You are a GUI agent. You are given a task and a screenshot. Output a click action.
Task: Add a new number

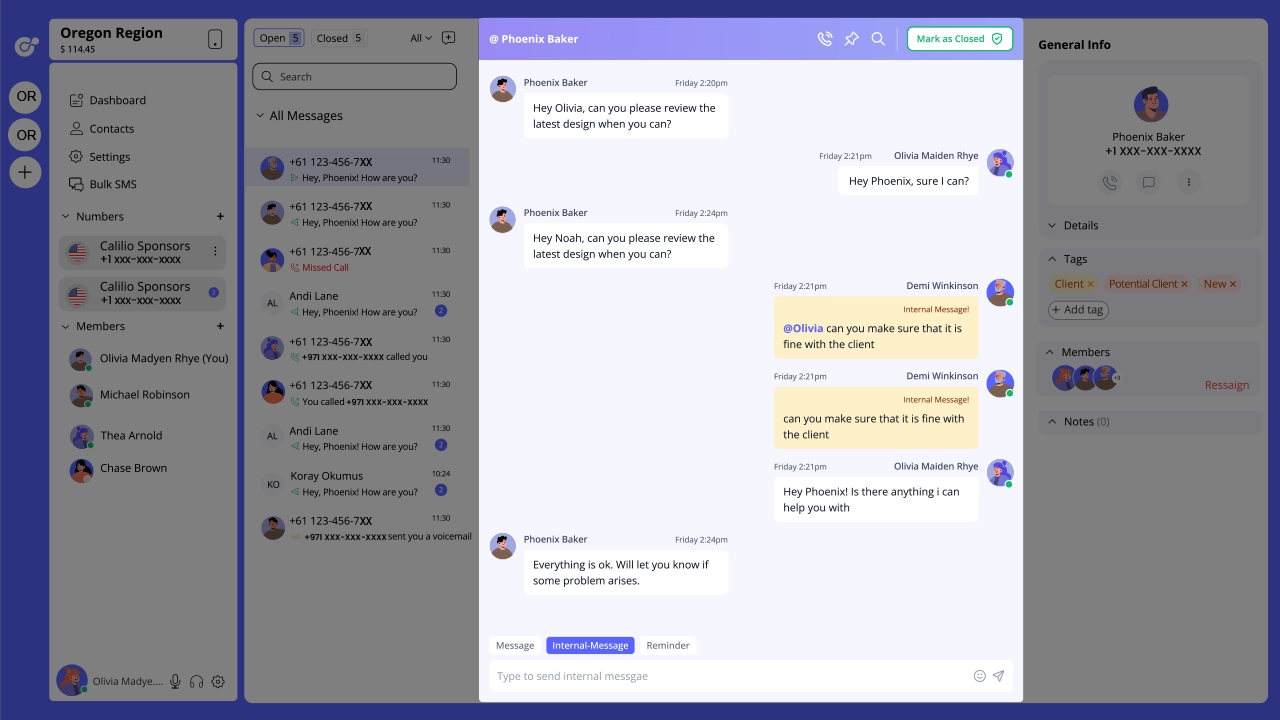(x=220, y=216)
